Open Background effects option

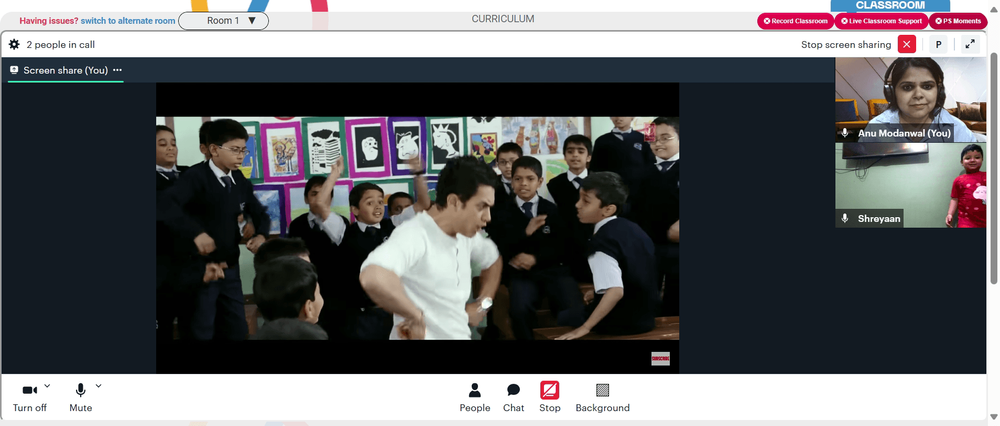(602, 398)
